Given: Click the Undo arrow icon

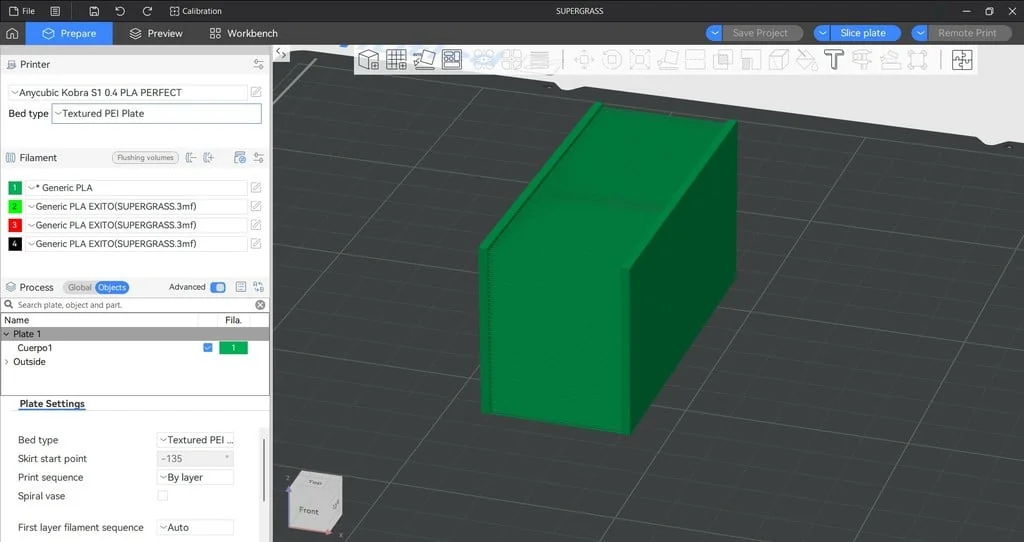Looking at the screenshot, I should pos(121,11).
